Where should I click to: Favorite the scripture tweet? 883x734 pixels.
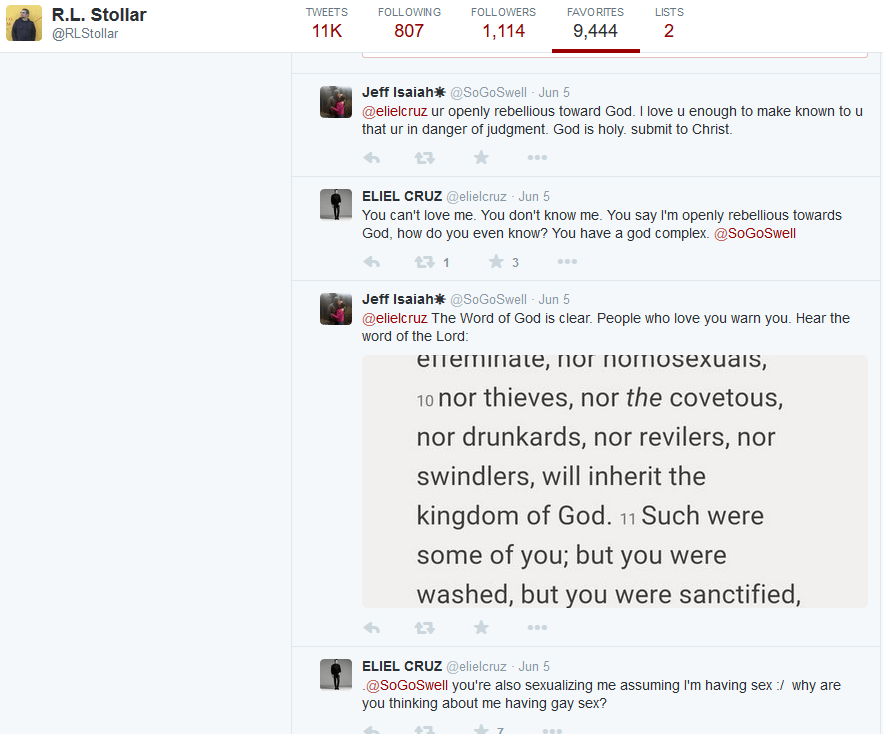[480, 627]
